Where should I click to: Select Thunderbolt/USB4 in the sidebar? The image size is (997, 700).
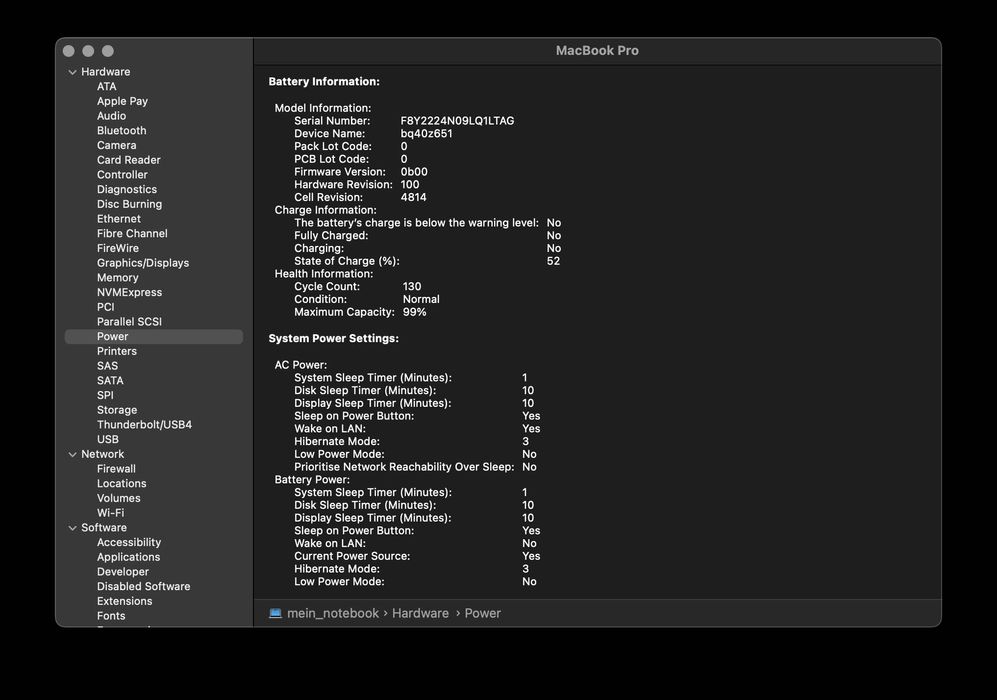point(144,425)
